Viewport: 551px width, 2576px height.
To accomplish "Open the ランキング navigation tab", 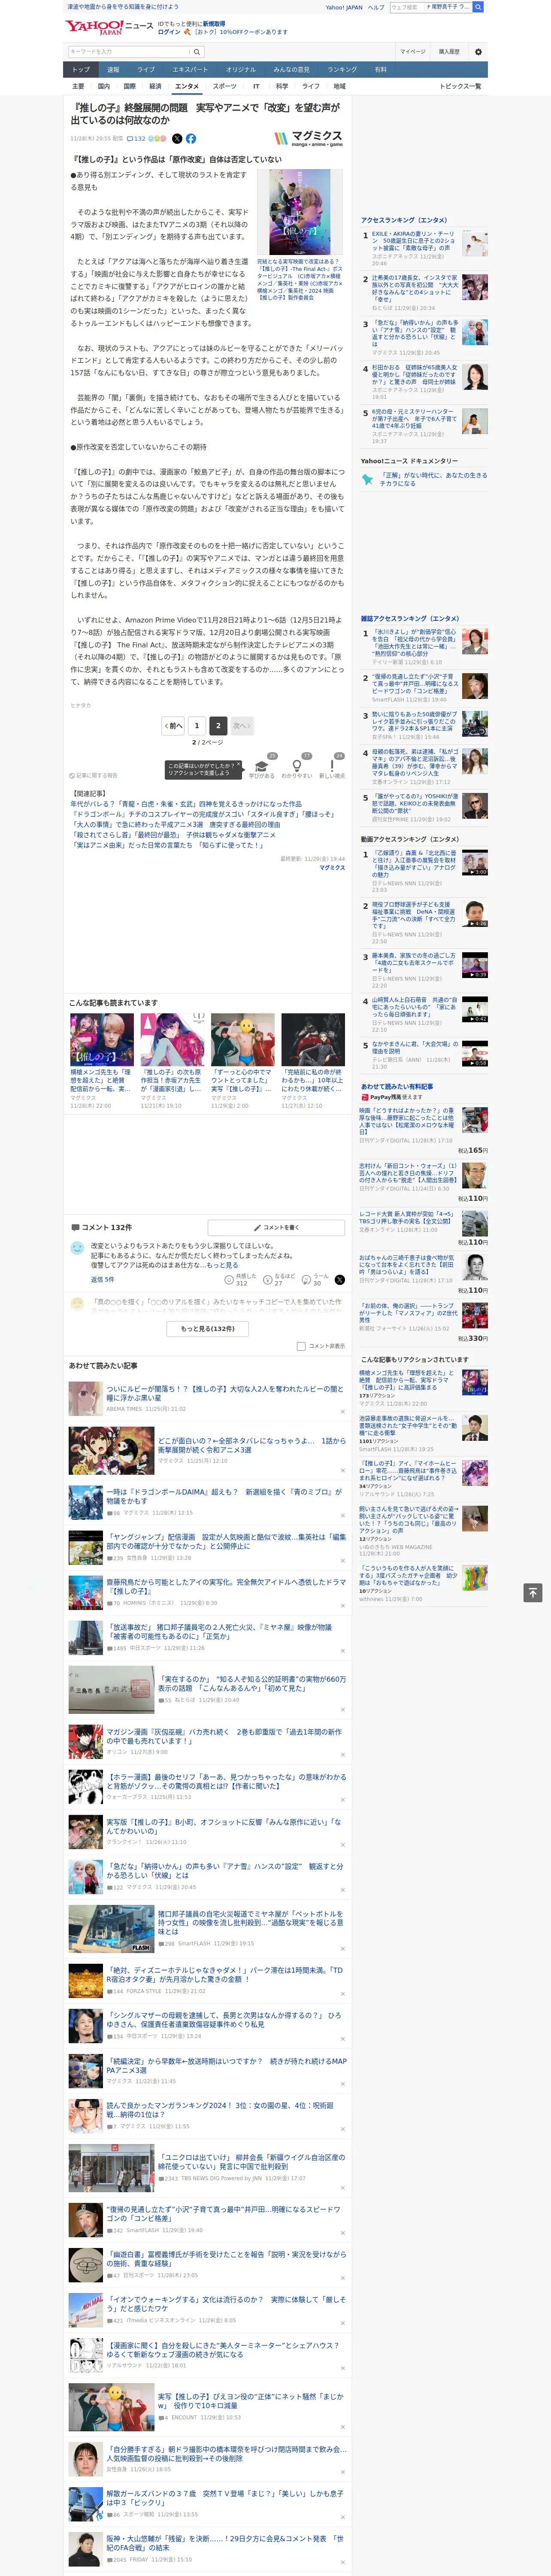I will click(342, 70).
